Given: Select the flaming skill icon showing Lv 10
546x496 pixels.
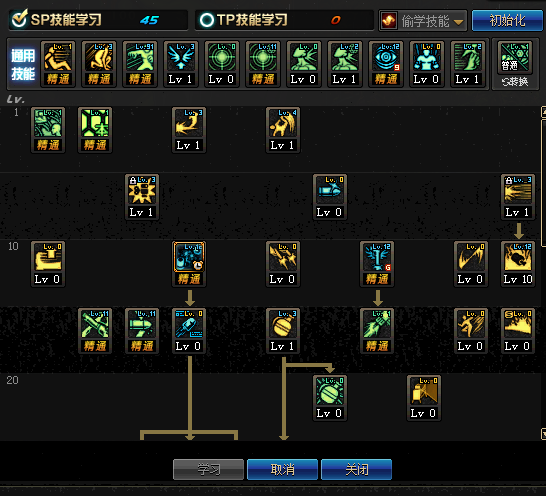Looking at the screenshot, I should (x=518, y=264).
